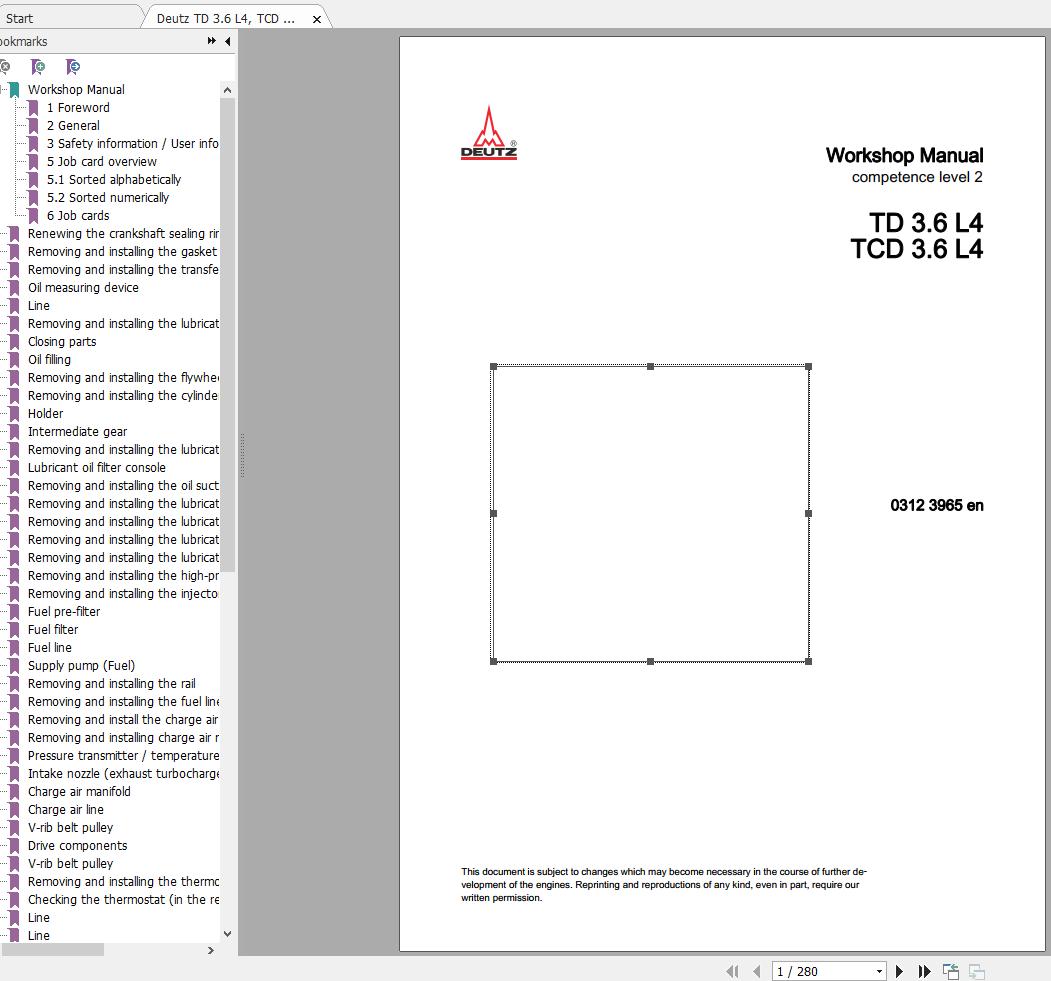The image size is (1051, 981).
Task: Select the 'Fuel filter' bookmark
Action: pyautogui.click(x=52, y=630)
